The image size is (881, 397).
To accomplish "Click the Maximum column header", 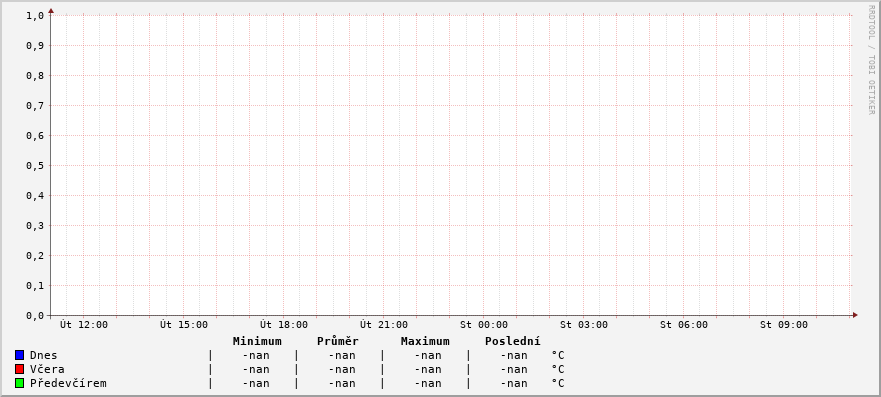I will (425, 341).
